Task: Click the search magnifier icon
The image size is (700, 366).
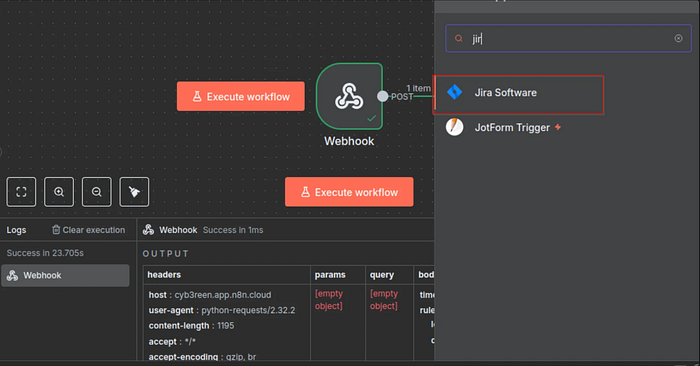Action: pos(458,38)
